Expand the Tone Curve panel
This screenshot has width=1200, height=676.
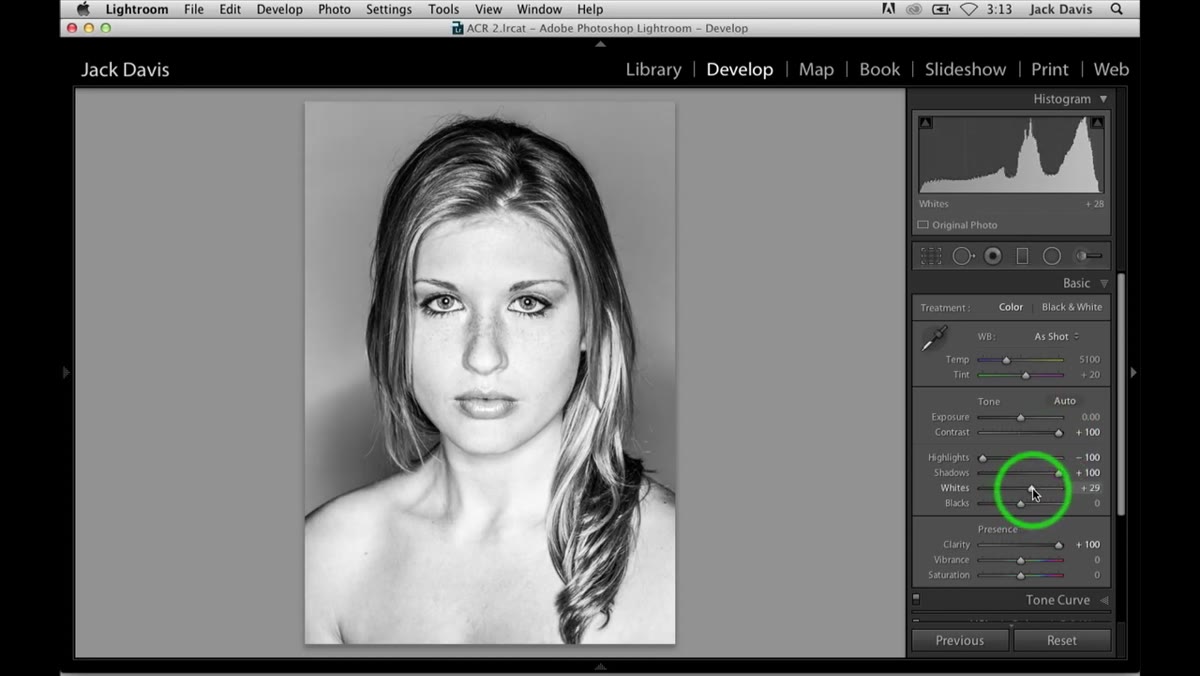click(1104, 600)
